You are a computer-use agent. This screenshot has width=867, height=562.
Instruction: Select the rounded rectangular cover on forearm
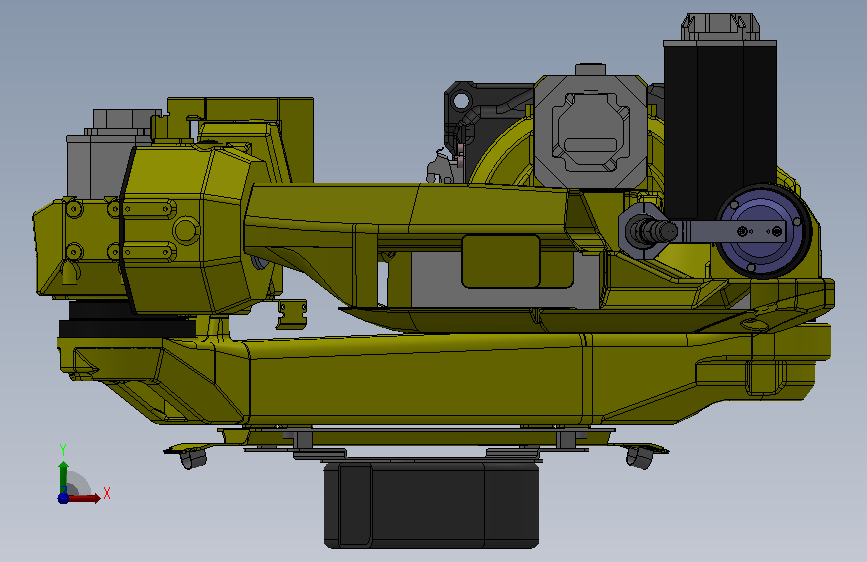[500, 261]
